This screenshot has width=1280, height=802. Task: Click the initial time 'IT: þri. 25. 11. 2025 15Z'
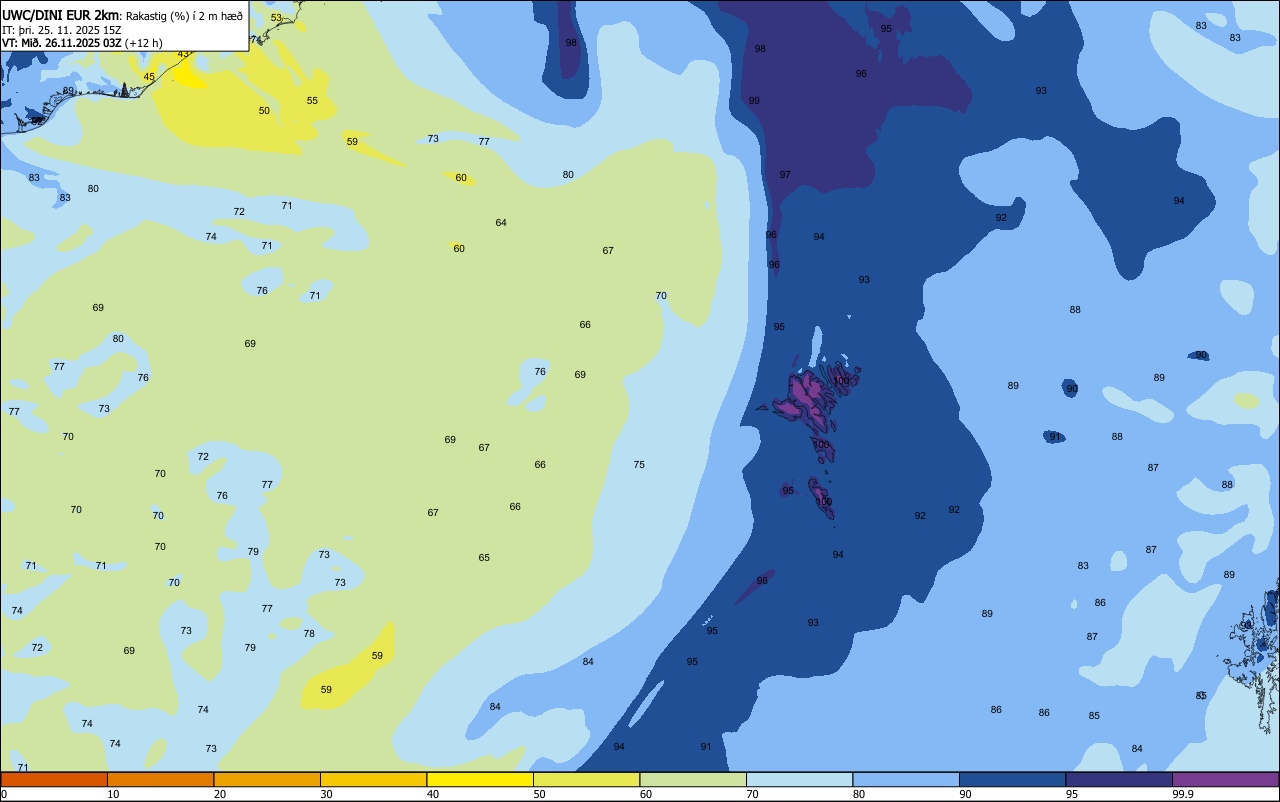point(62,30)
